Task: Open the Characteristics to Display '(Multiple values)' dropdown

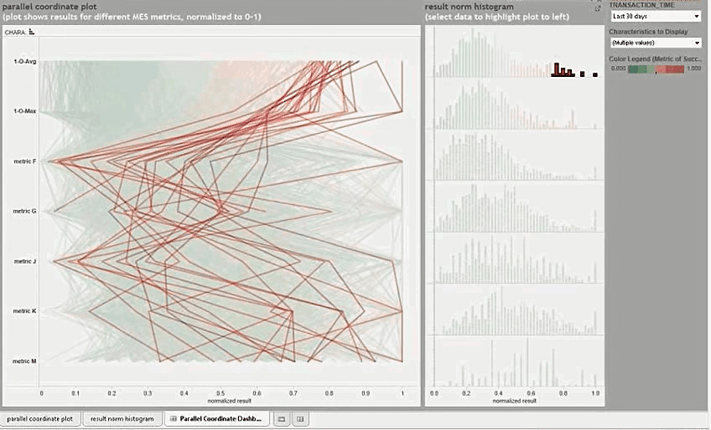Action: coord(655,43)
